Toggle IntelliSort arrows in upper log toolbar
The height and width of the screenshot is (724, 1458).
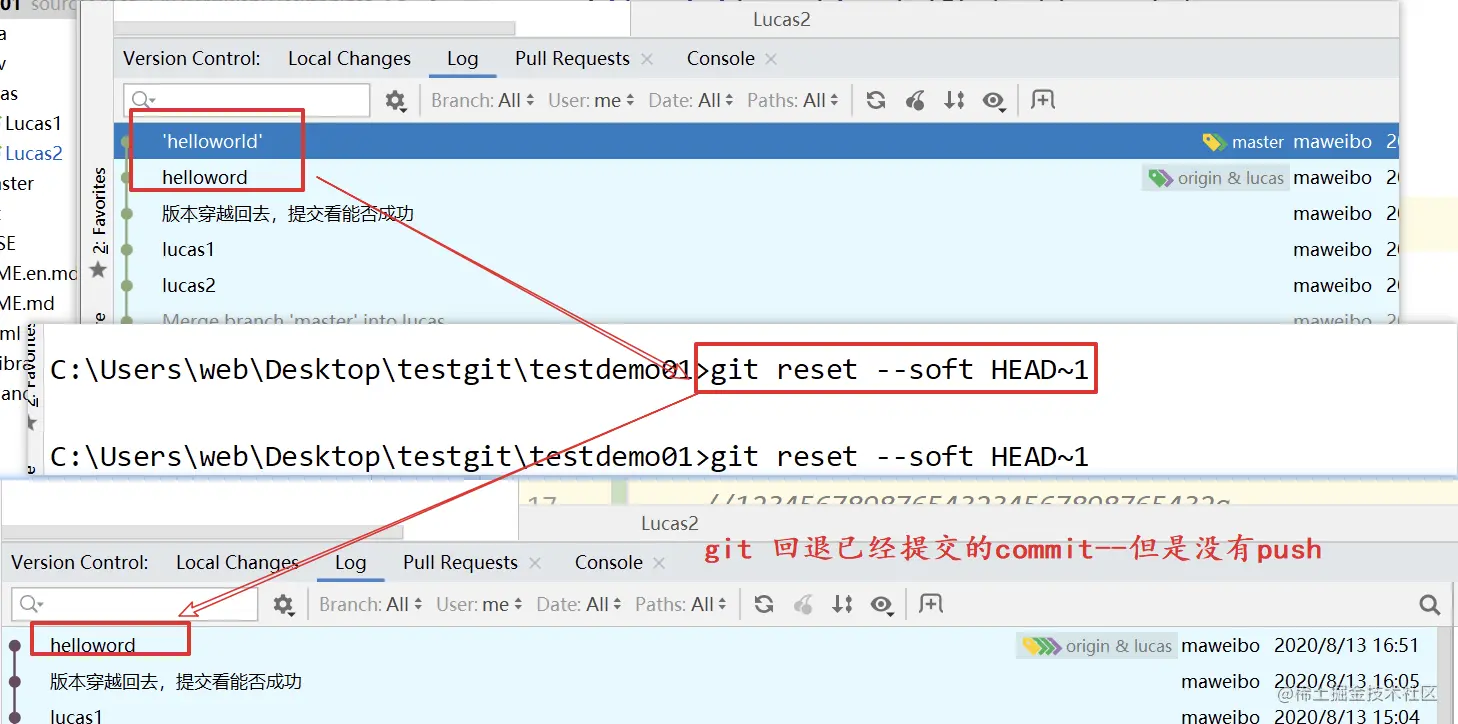954,100
